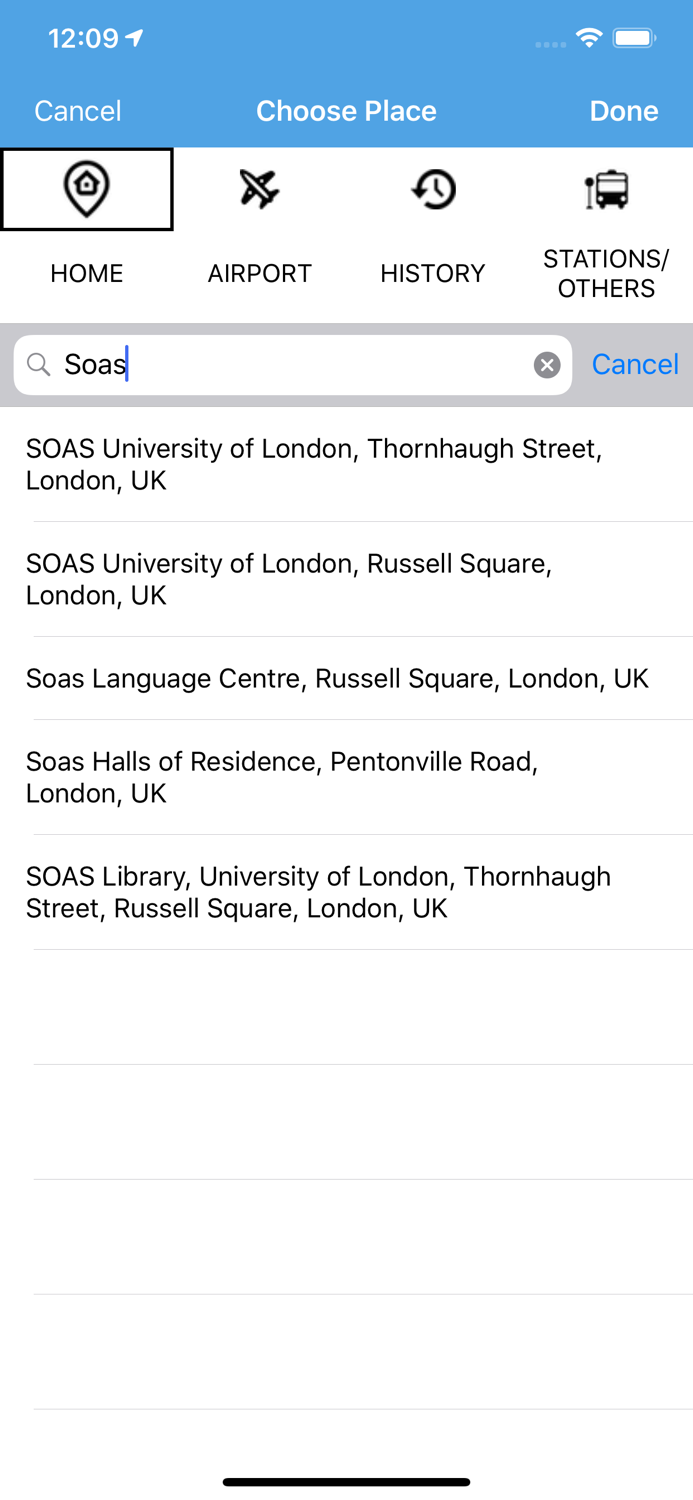The height and width of the screenshot is (1500, 693).
Task: Select Soas Language Centre result
Action: click(337, 678)
